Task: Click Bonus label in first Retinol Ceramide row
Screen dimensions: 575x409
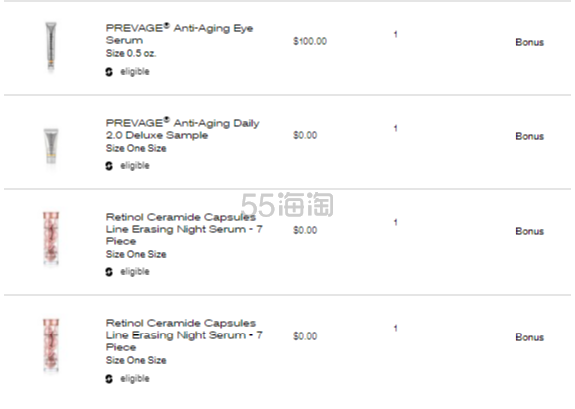Action: click(530, 231)
